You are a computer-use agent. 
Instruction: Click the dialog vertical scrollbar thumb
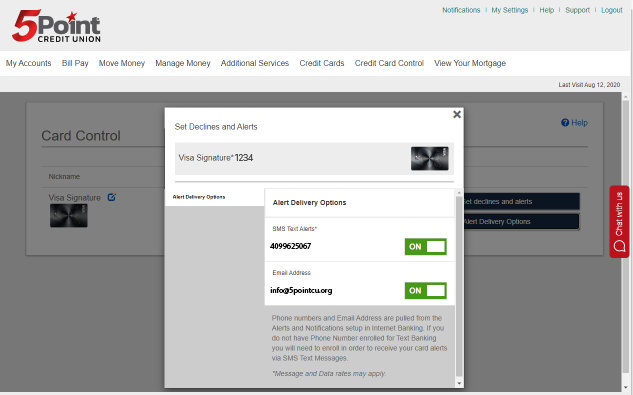click(459, 287)
